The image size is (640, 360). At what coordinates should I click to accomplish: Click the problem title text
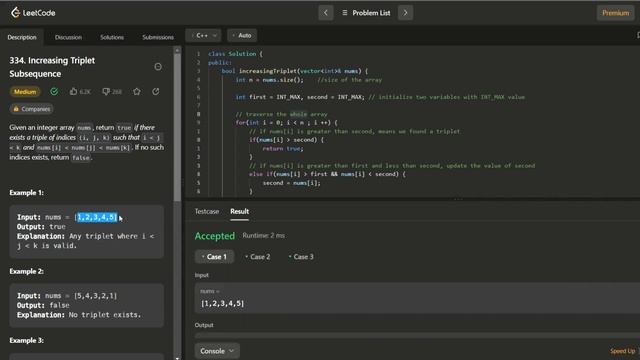coord(52,67)
